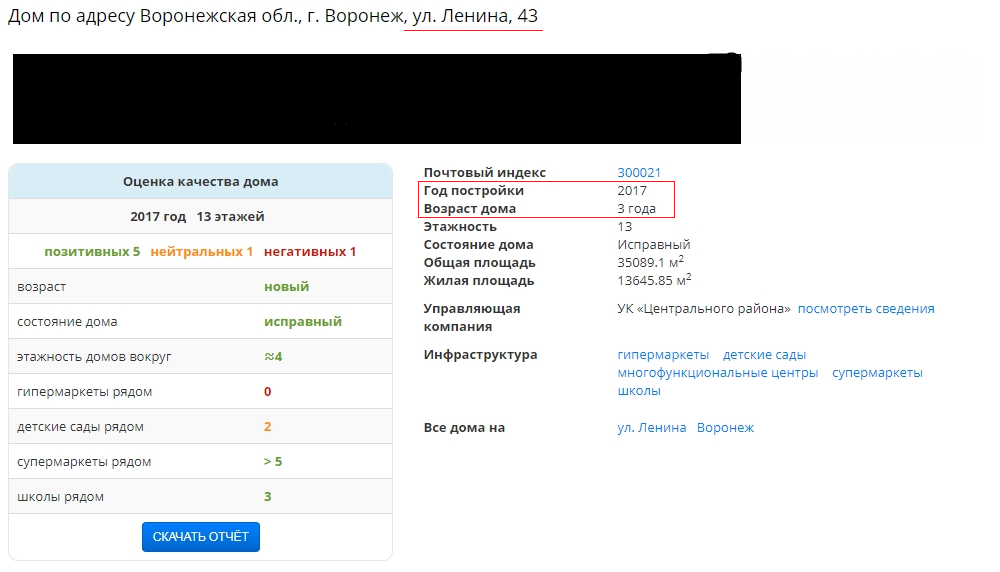This screenshot has width=1000, height=572.
Task: Click the ≈4 value
Action: pyautogui.click(x=273, y=357)
